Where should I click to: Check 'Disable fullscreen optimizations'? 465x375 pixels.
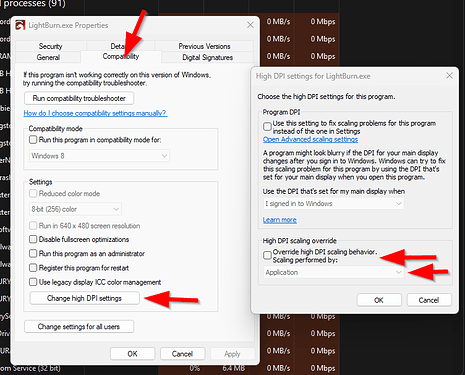[33, 239]
